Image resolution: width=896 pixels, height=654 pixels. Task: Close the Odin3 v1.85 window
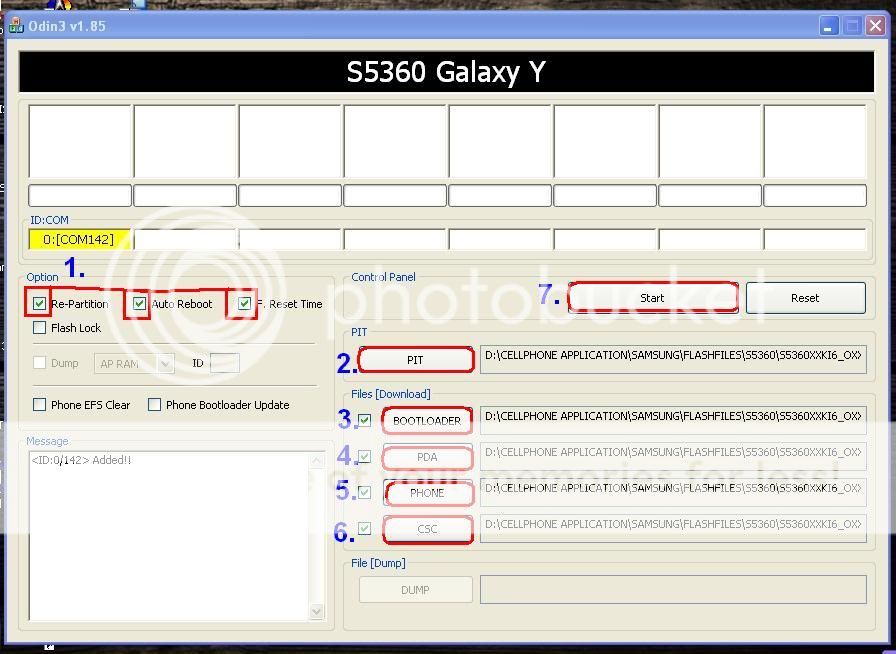875,26
